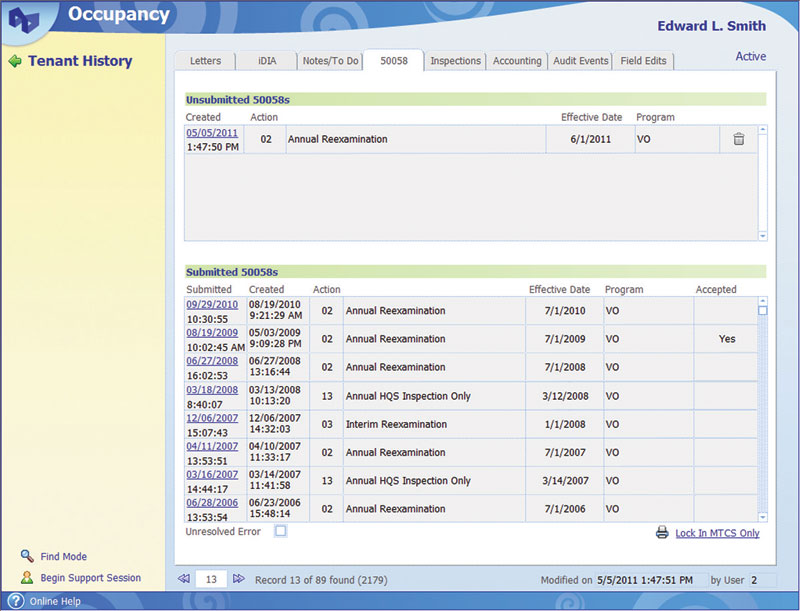Screen dimensions: 800x611
Task: Delete the unsubmitted Annual Reexamination with trash icon
Action: [738, 139]
